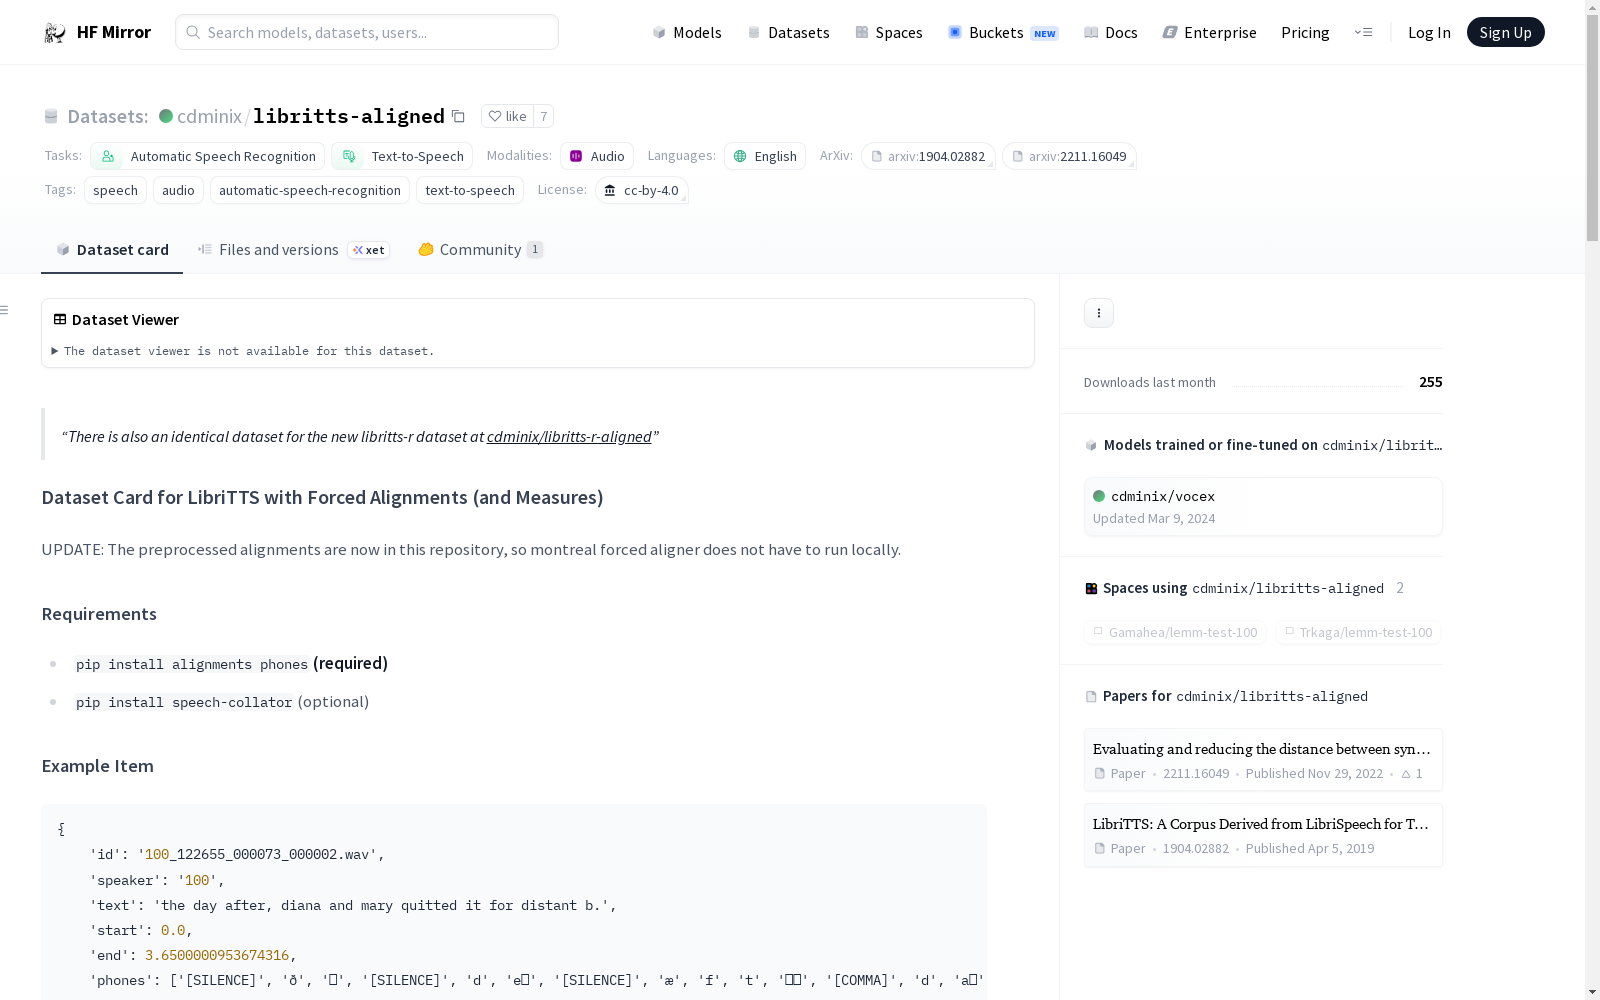Click the Sign Up button
This screenshot has height=1000, width=1600.
tap(1505, 32)
